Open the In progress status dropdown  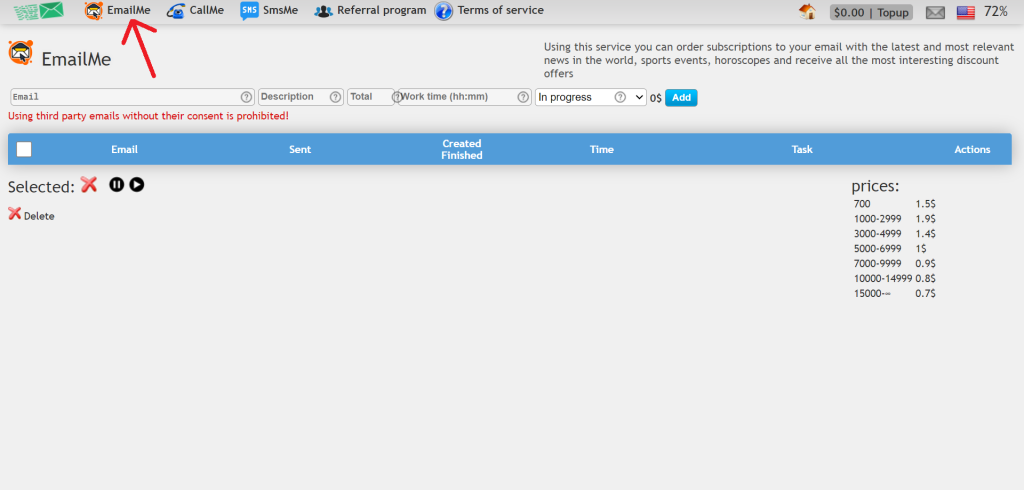coord(591,97)
